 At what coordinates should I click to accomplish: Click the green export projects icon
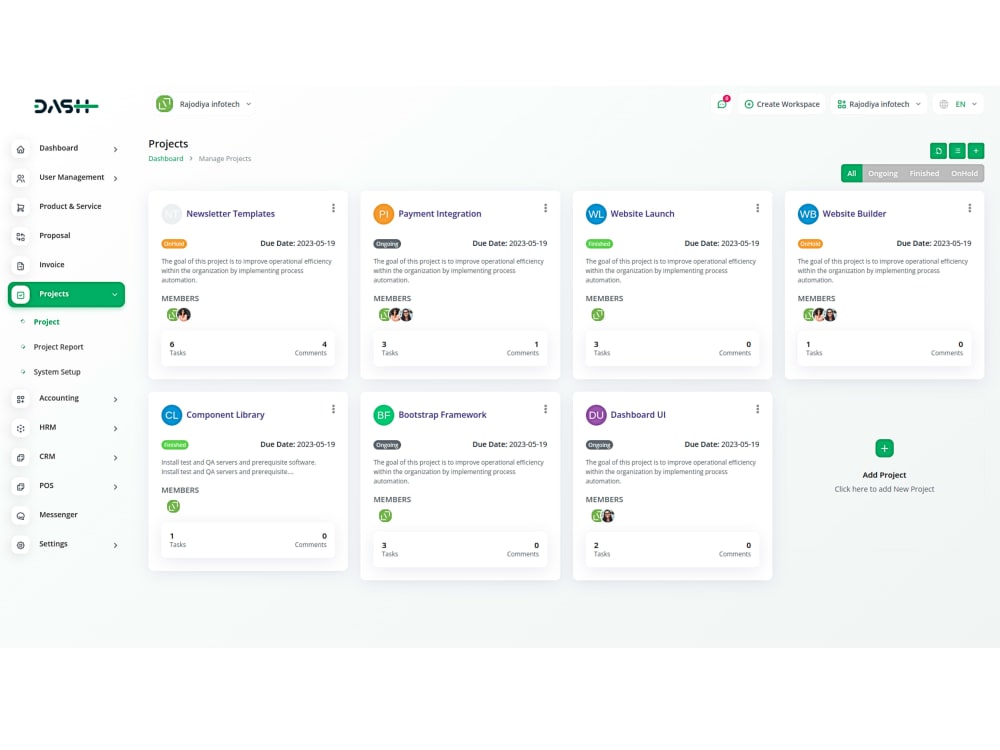(x=938, y=150)
